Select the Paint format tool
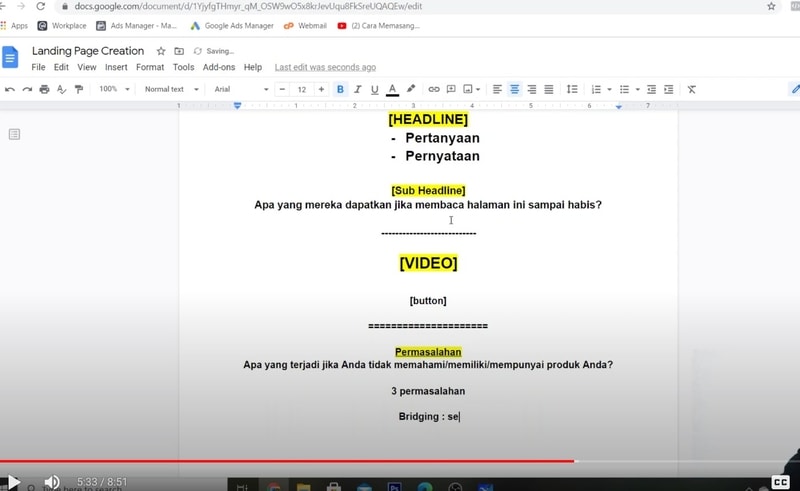The image size is (800, 491). pyautogui.click(x=79, y=90)
